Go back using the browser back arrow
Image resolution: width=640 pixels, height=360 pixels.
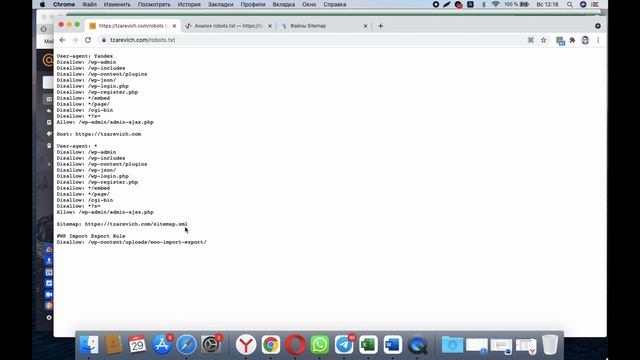click(x=62, y=40)
